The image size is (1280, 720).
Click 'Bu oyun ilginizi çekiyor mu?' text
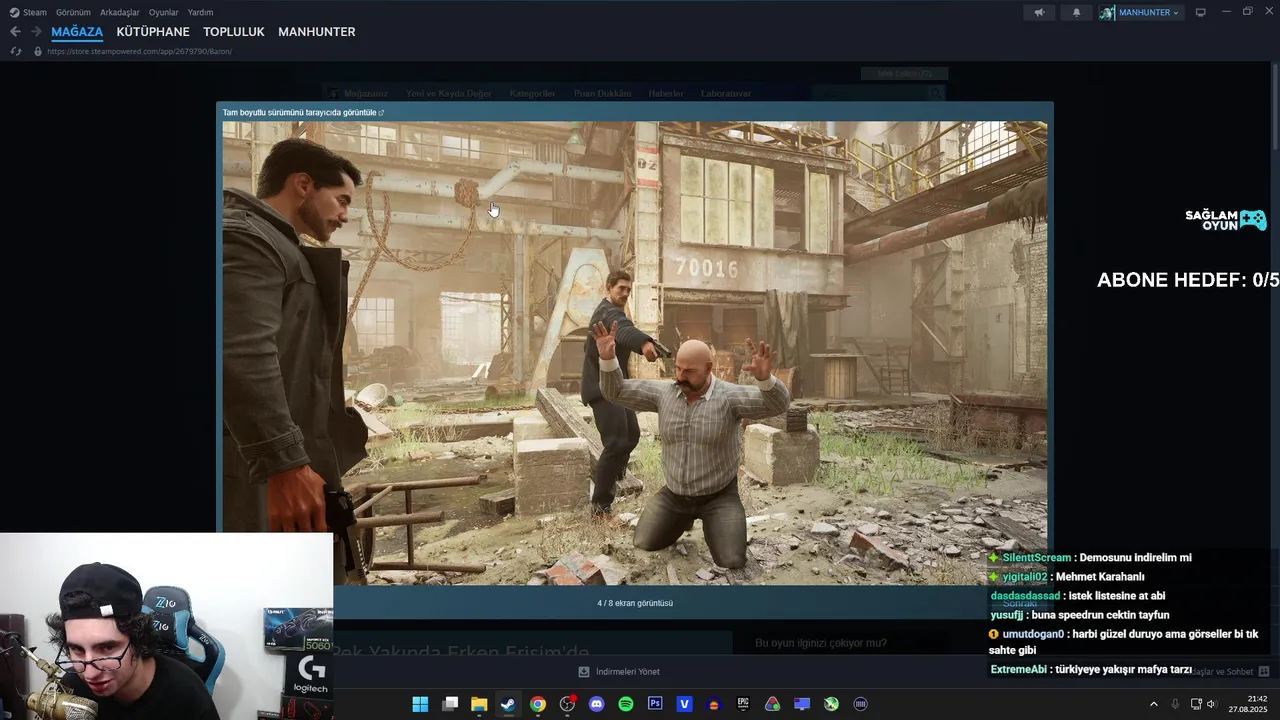click(x=820, y=643)
